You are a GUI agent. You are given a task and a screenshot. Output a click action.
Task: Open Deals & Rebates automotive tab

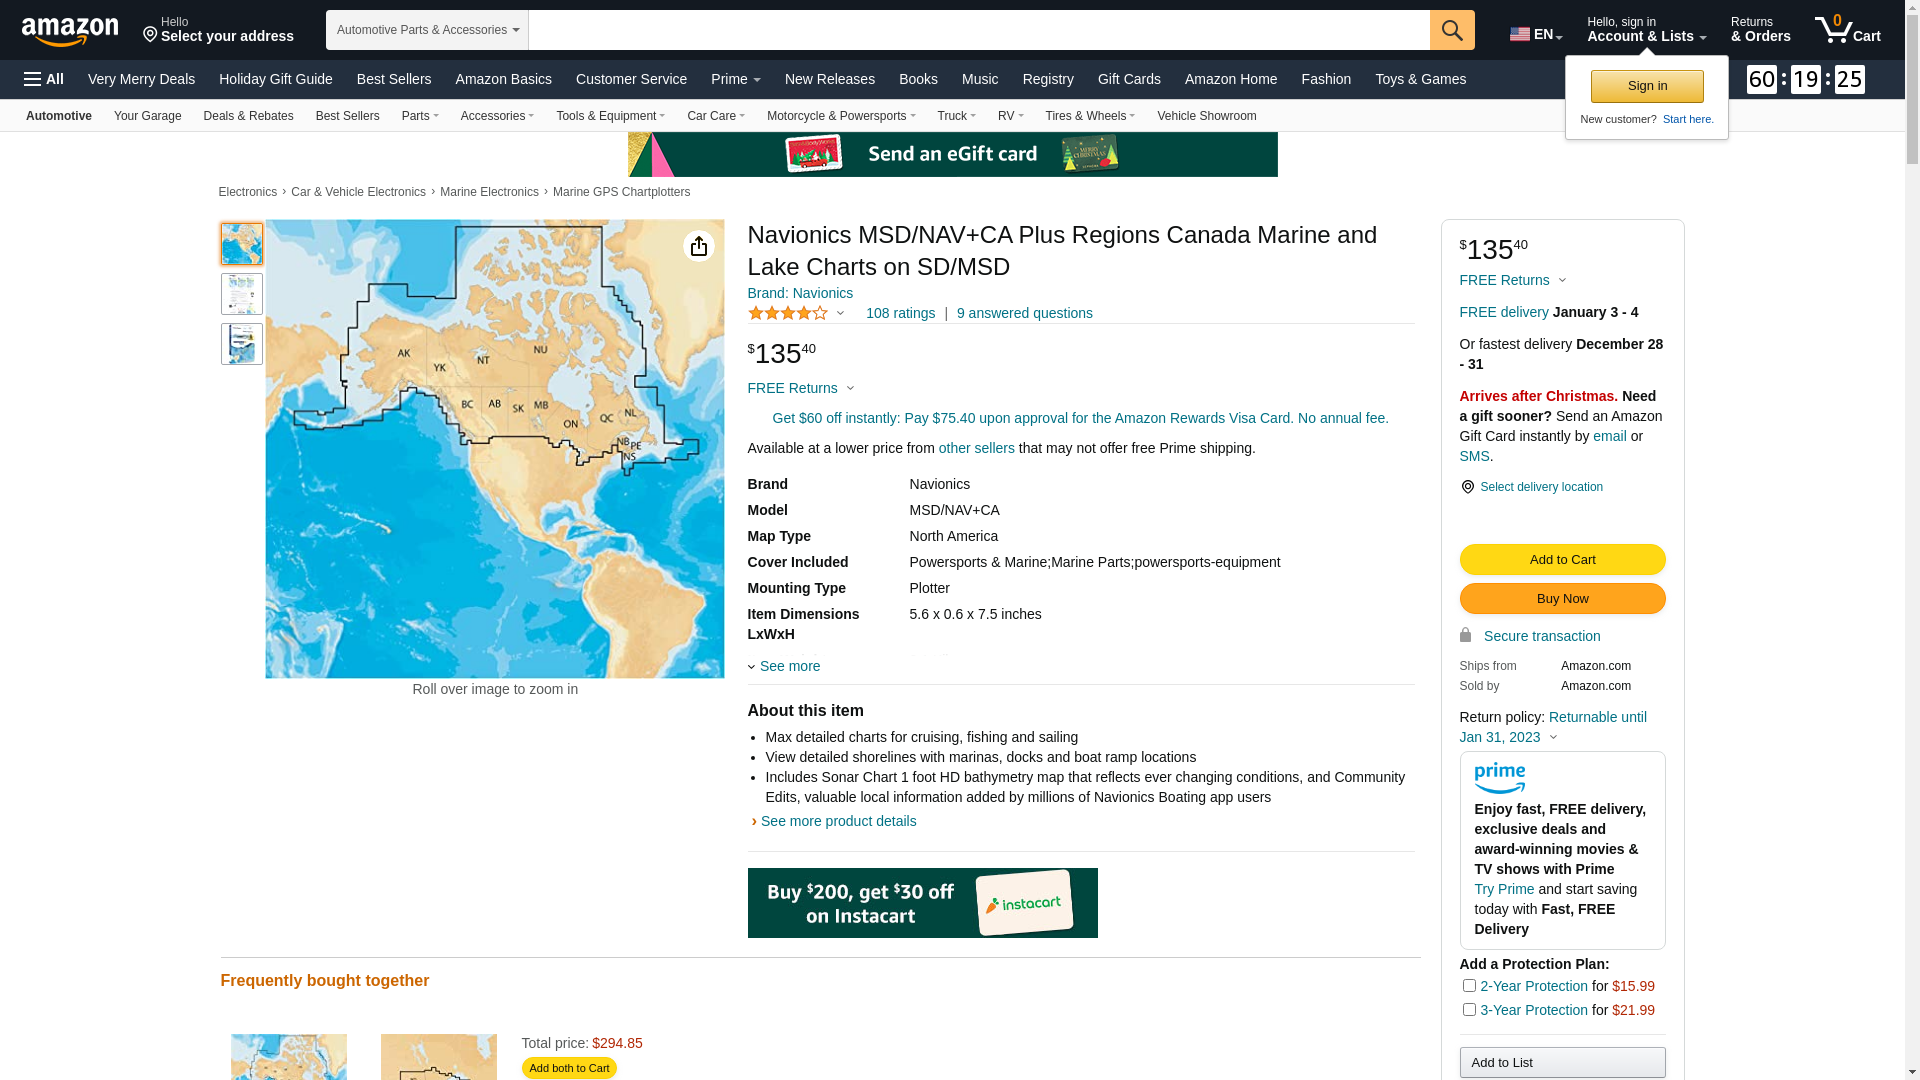[248, 116]
